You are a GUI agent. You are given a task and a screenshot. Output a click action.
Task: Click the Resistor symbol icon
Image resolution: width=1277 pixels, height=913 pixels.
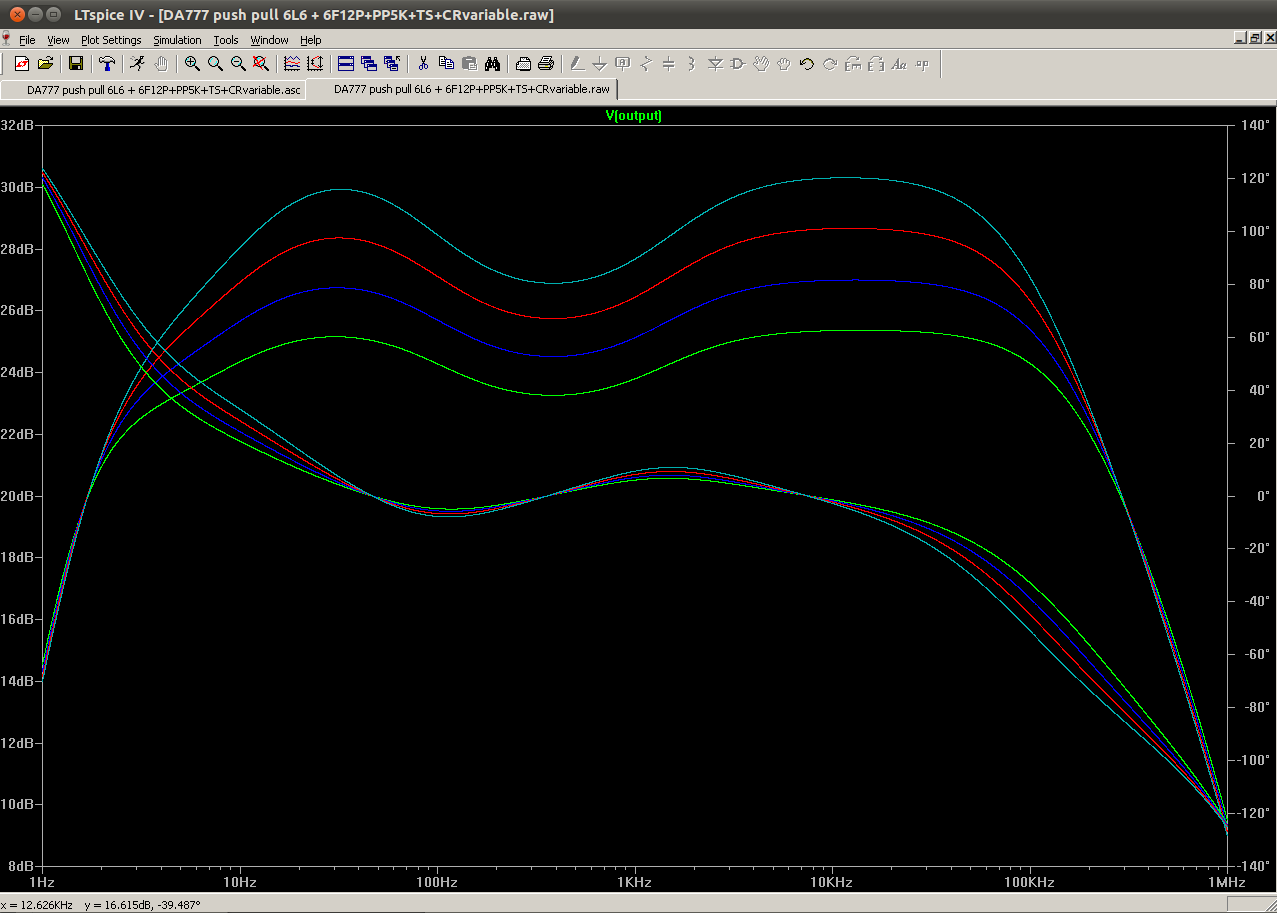tap(646, 64)
